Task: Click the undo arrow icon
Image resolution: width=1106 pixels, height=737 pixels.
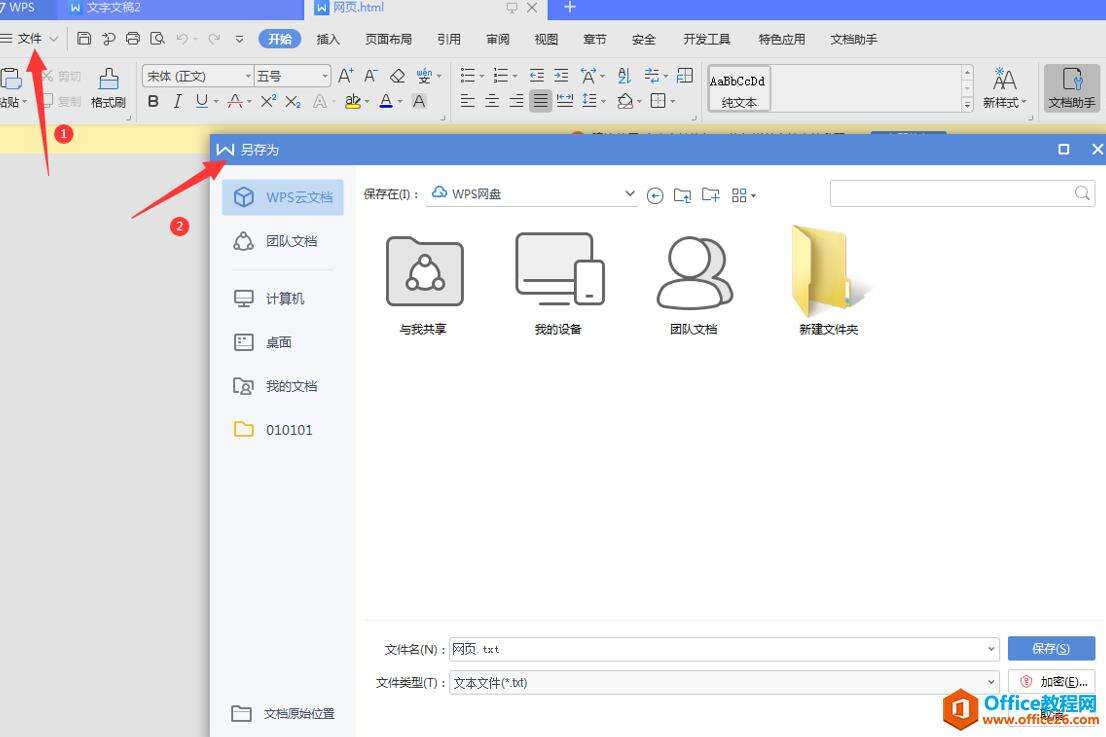Action: pos(182,39)
